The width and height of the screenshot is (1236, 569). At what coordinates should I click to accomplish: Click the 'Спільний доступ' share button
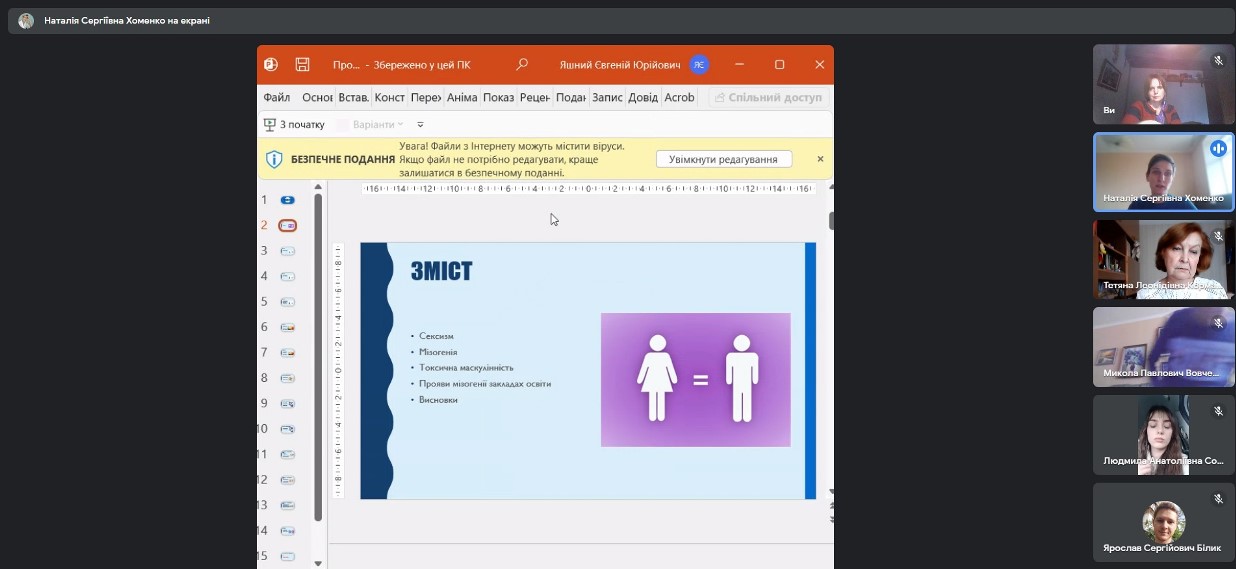(768, 98)
